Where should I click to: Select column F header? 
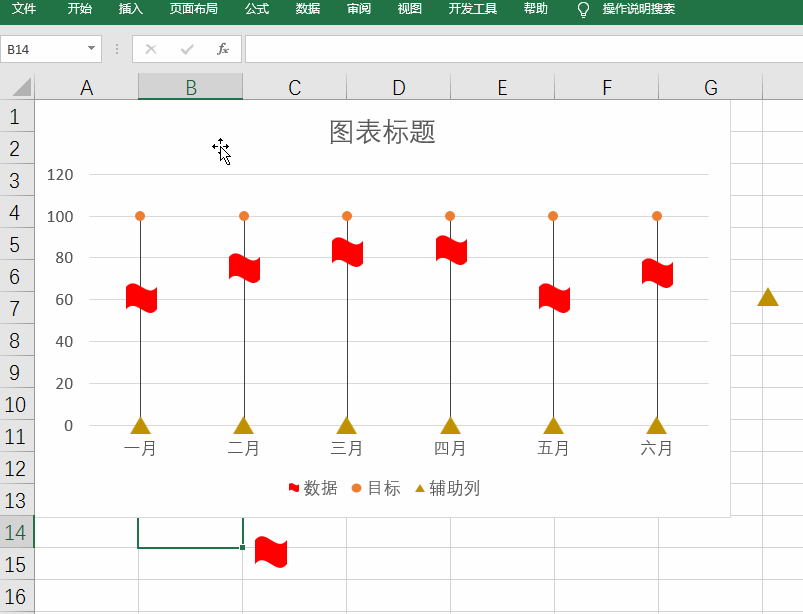coord(607,87)
